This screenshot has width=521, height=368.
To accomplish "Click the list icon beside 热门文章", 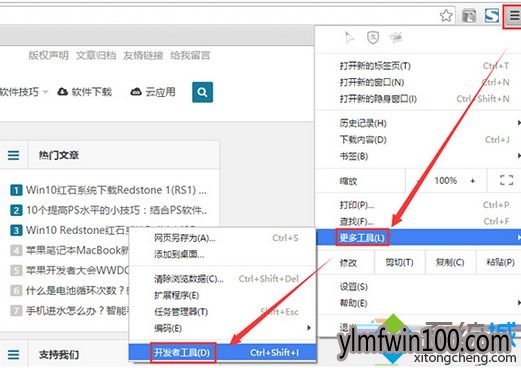I will (x=13, y=155).
